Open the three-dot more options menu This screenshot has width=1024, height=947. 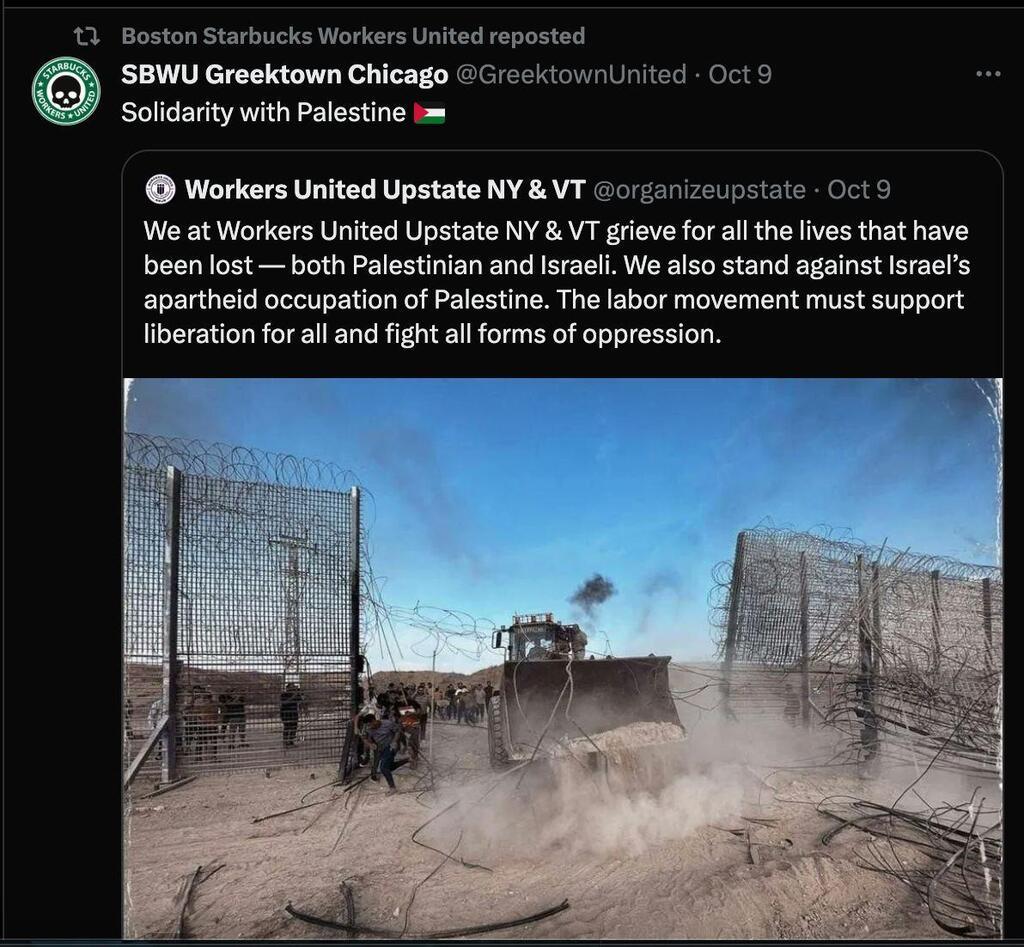pyautogui.click(x=988, y=74)
